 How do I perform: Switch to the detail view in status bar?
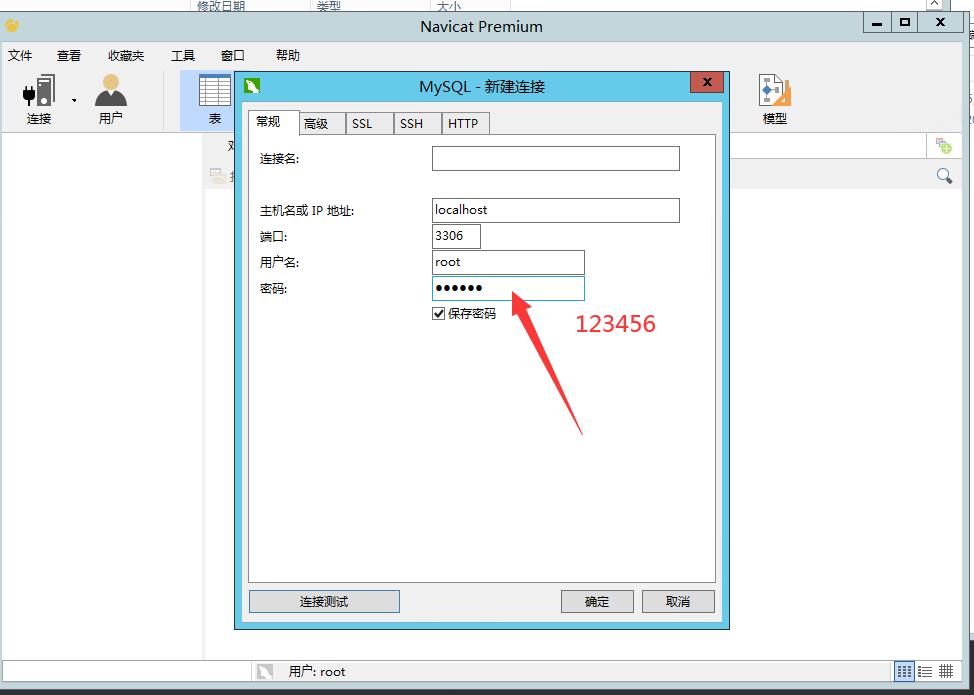(x=946, y=672)
